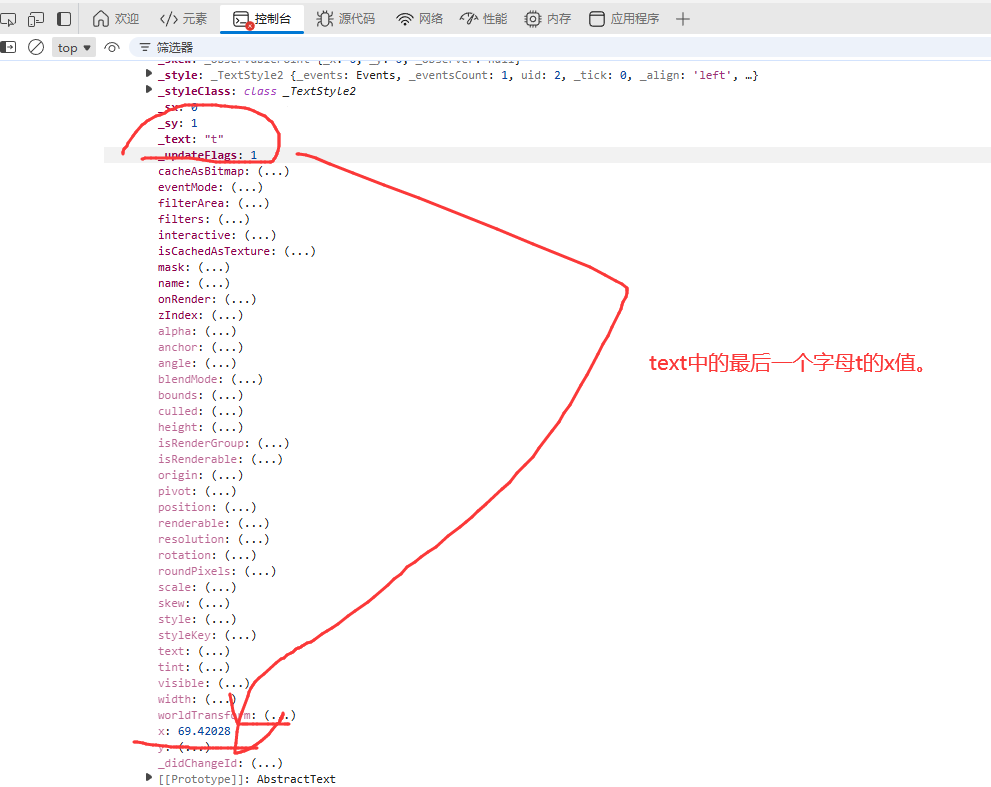991x787 pixels.
Task: Invoke getter for filters (...)
Action: tap(234, 219)
